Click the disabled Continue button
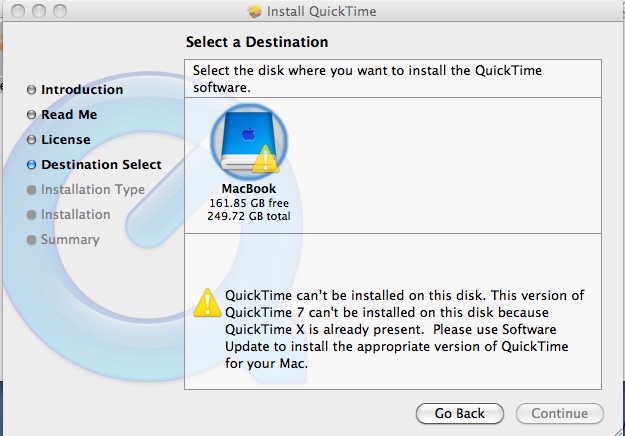625x436 pixels. coord(560,413)
